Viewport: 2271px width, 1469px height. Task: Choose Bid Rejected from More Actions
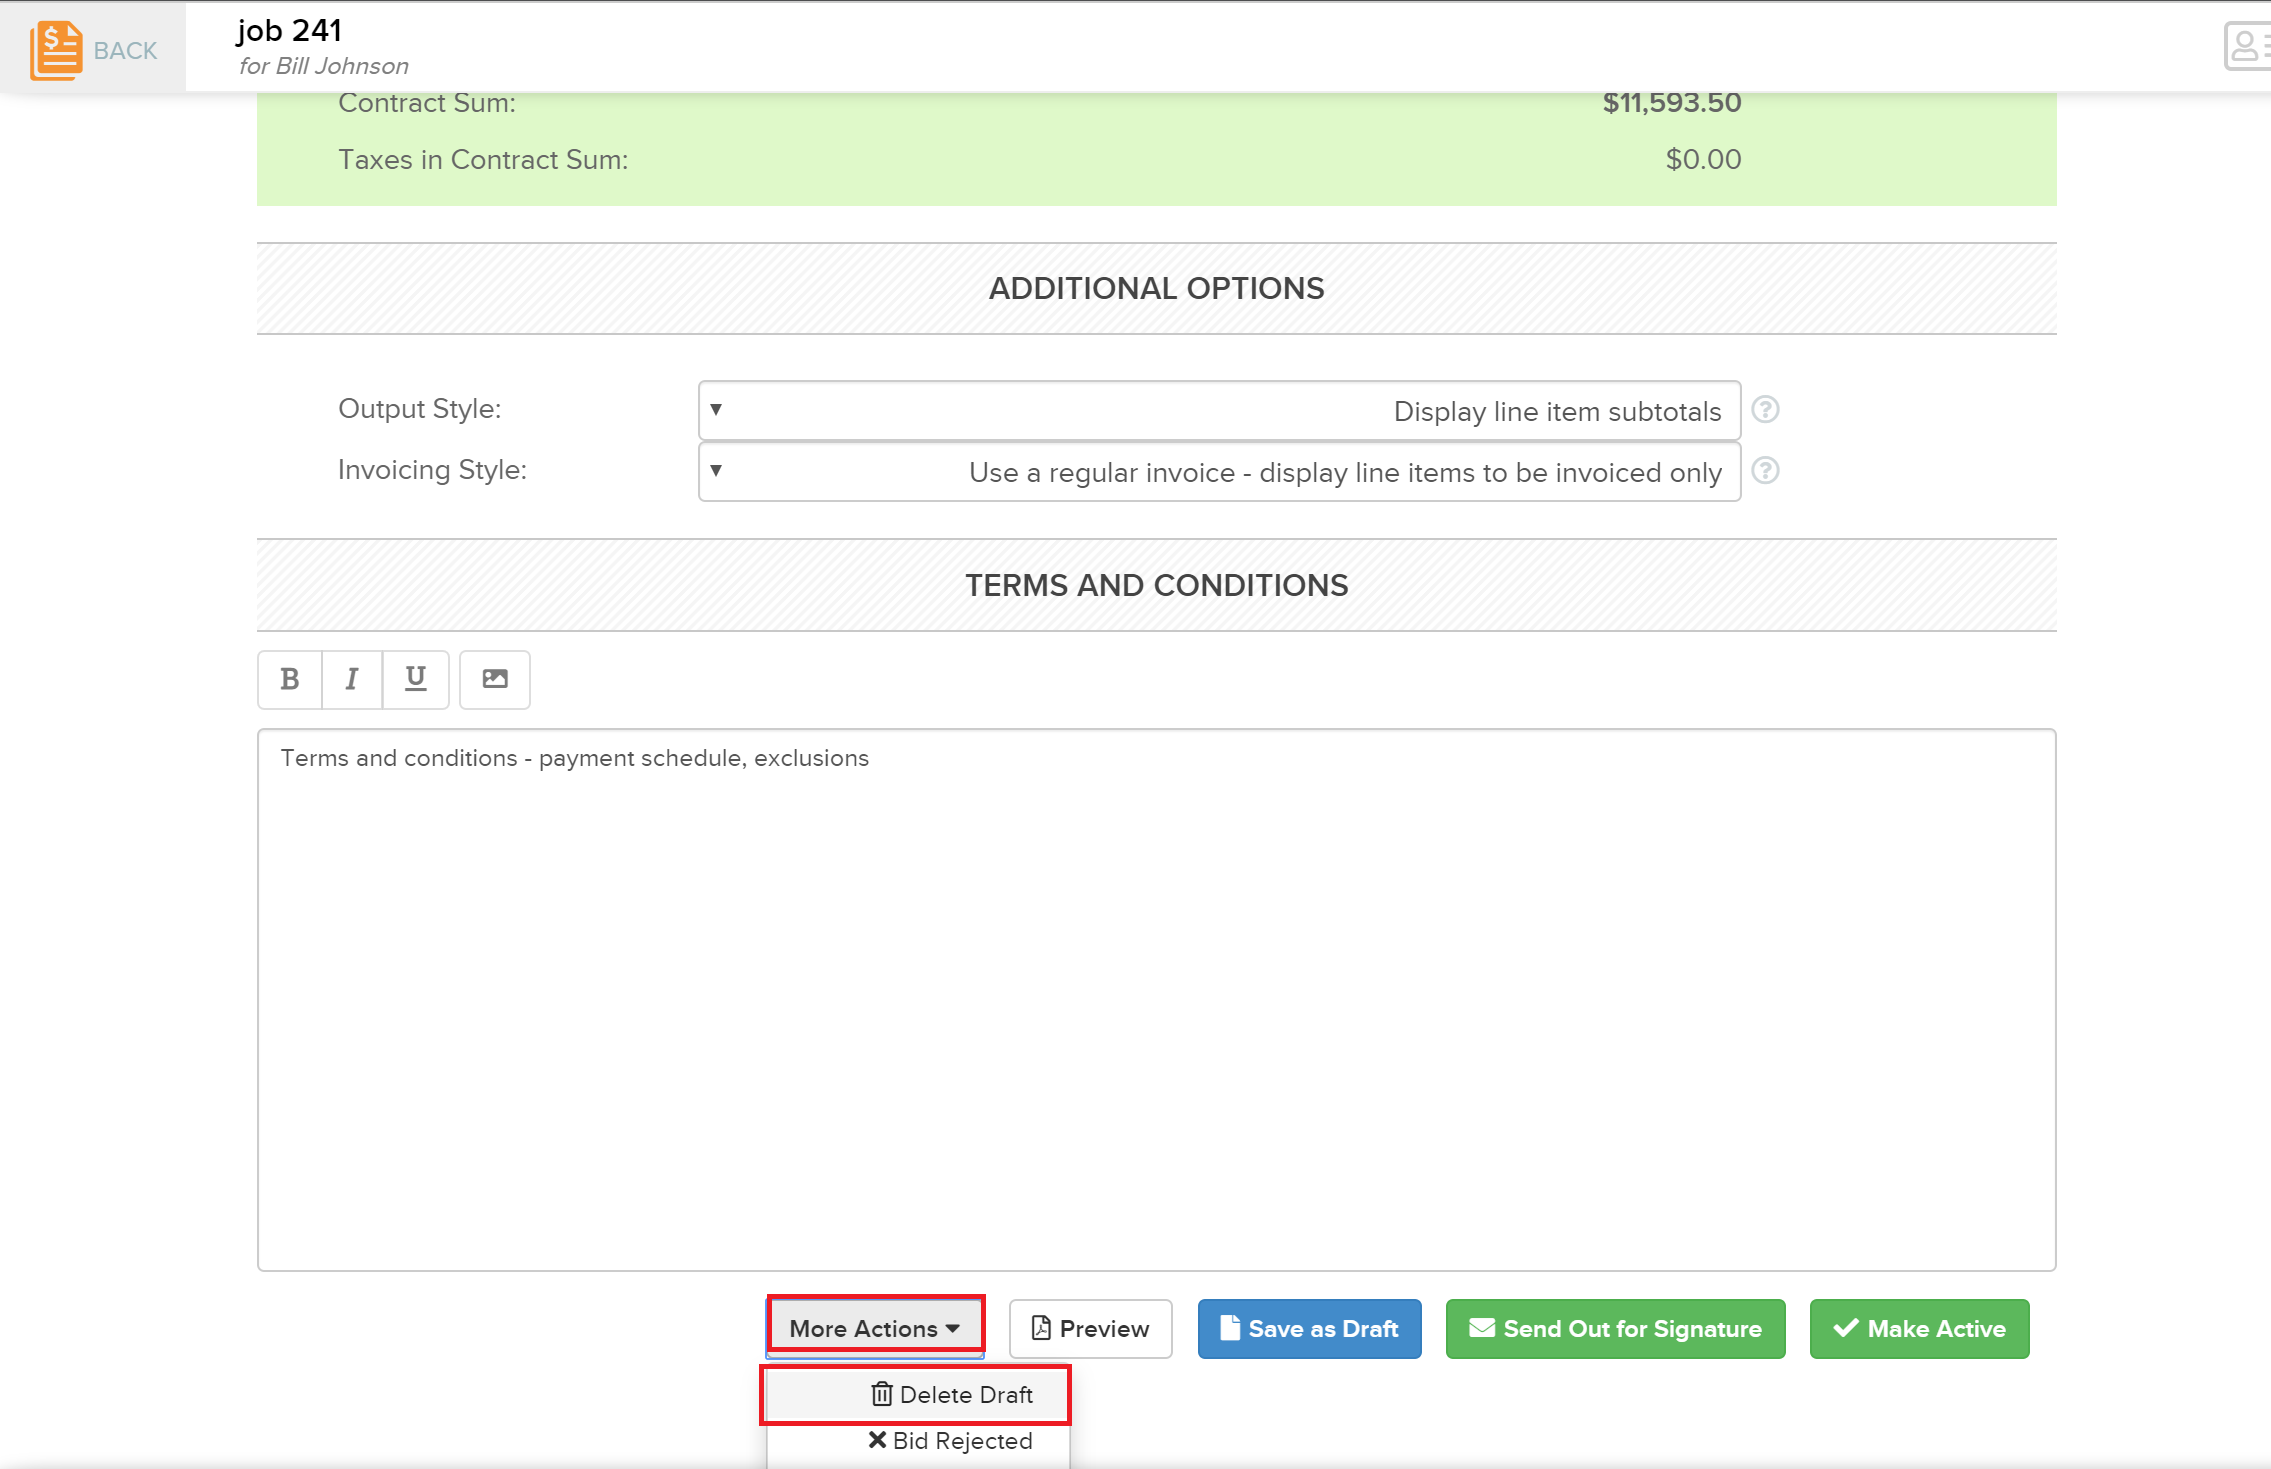click(950, 1441)
